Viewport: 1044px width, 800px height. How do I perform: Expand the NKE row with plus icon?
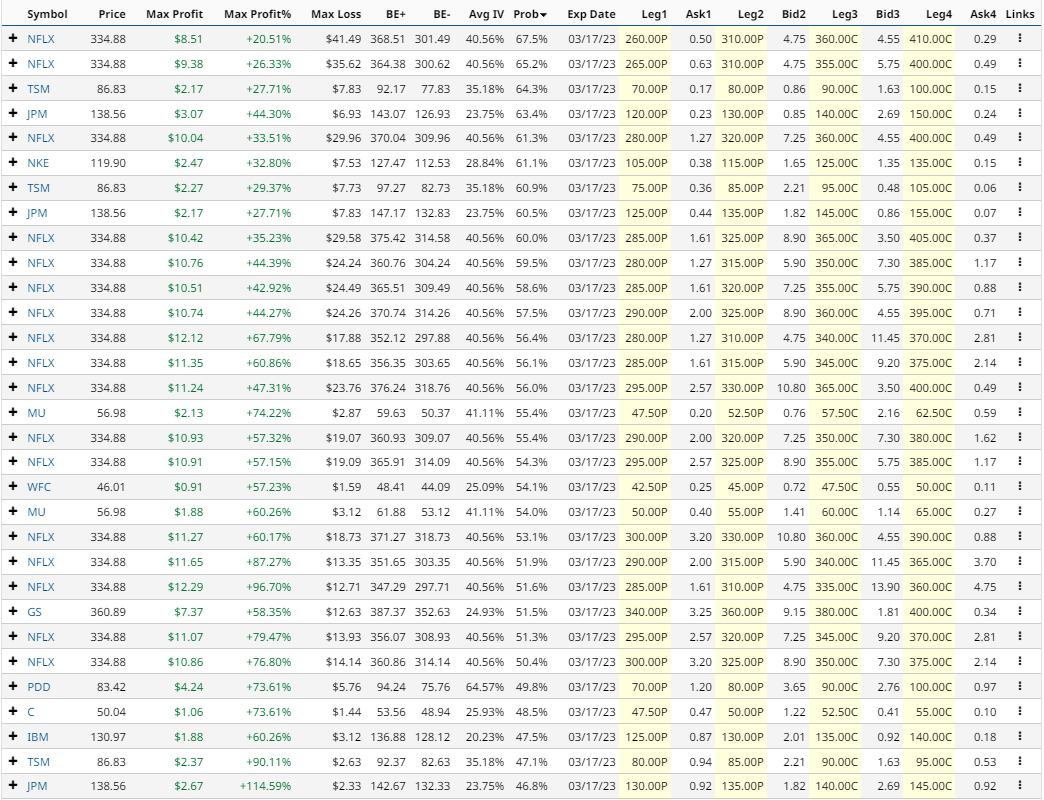[x=13, y=162]
